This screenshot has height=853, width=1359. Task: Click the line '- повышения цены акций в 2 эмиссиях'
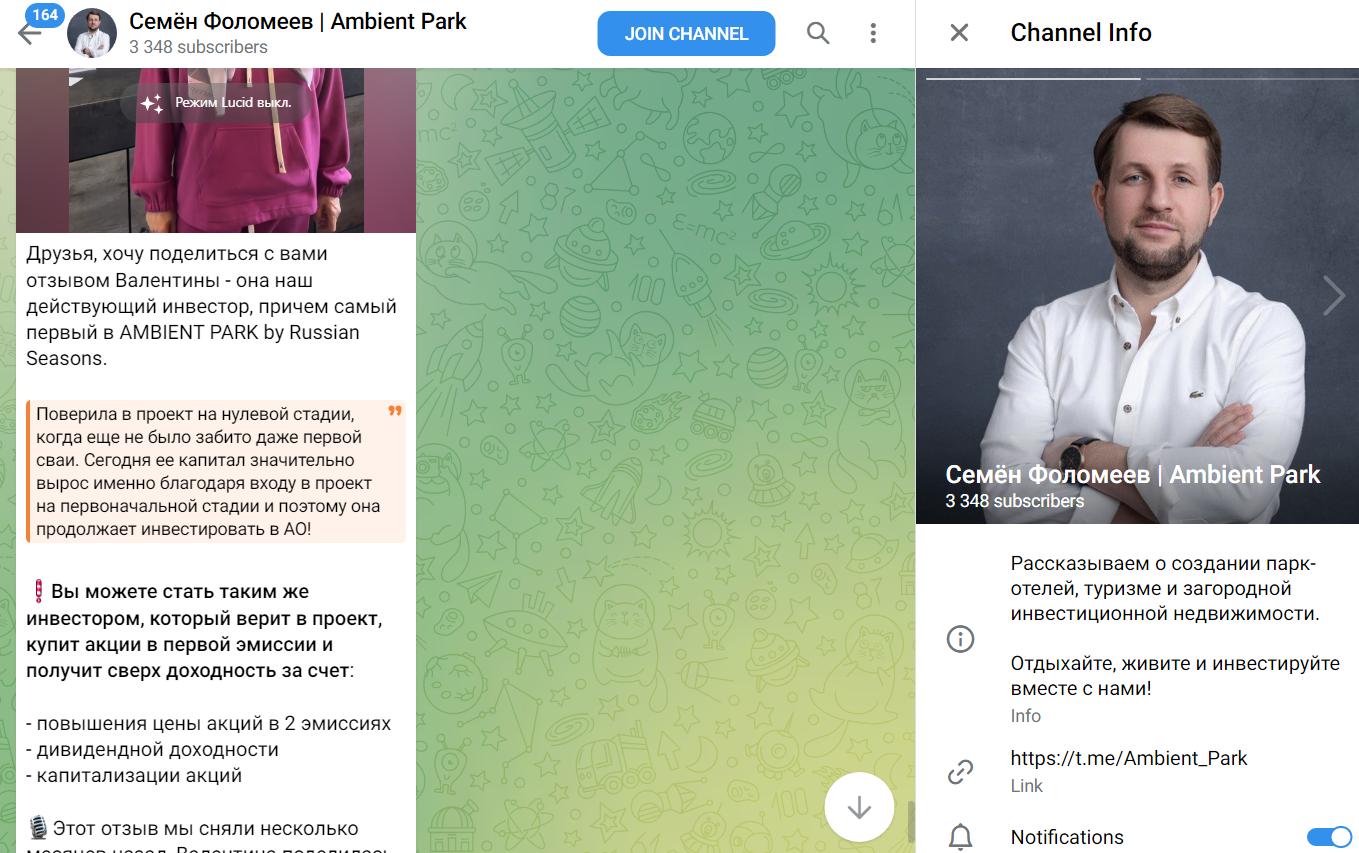point(209,723)
